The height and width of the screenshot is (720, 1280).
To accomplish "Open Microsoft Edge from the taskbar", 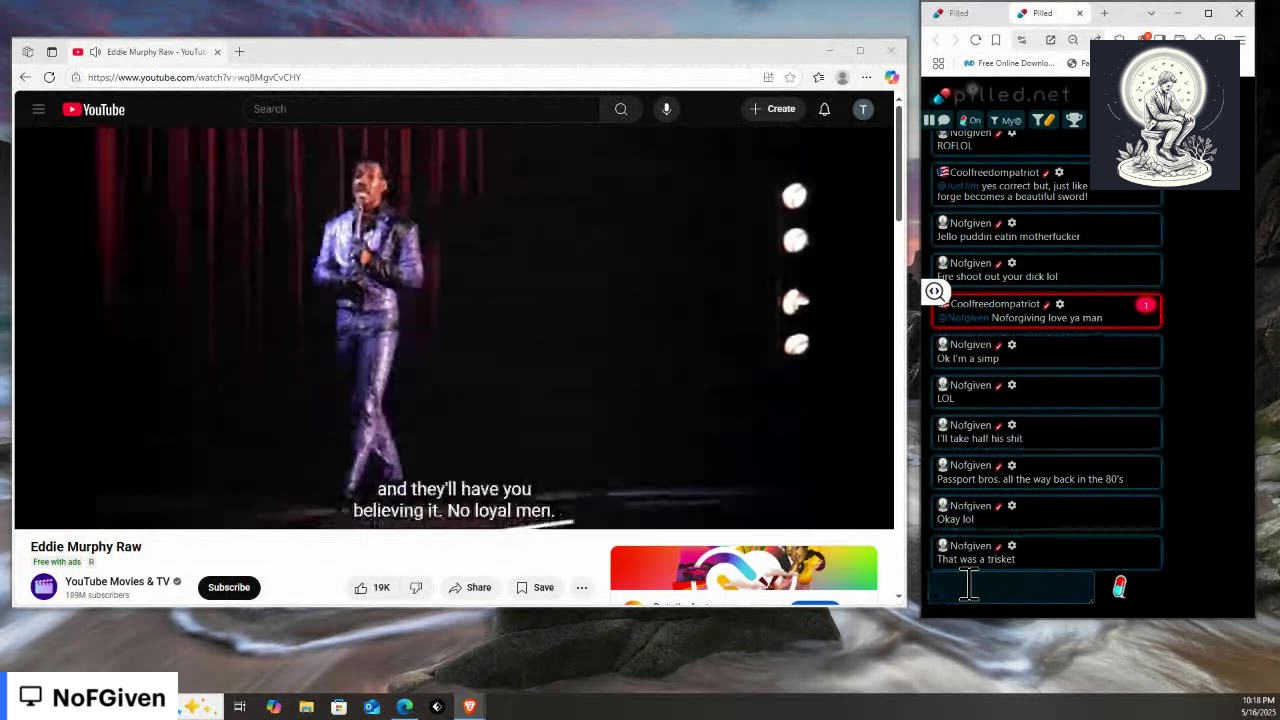I will coord(404,707).
